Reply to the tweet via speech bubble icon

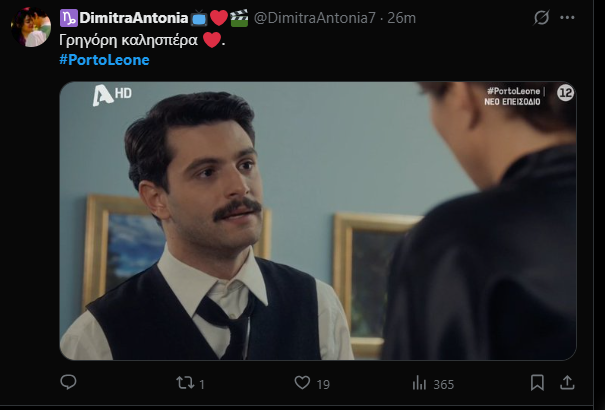click(x=69, y=383)
